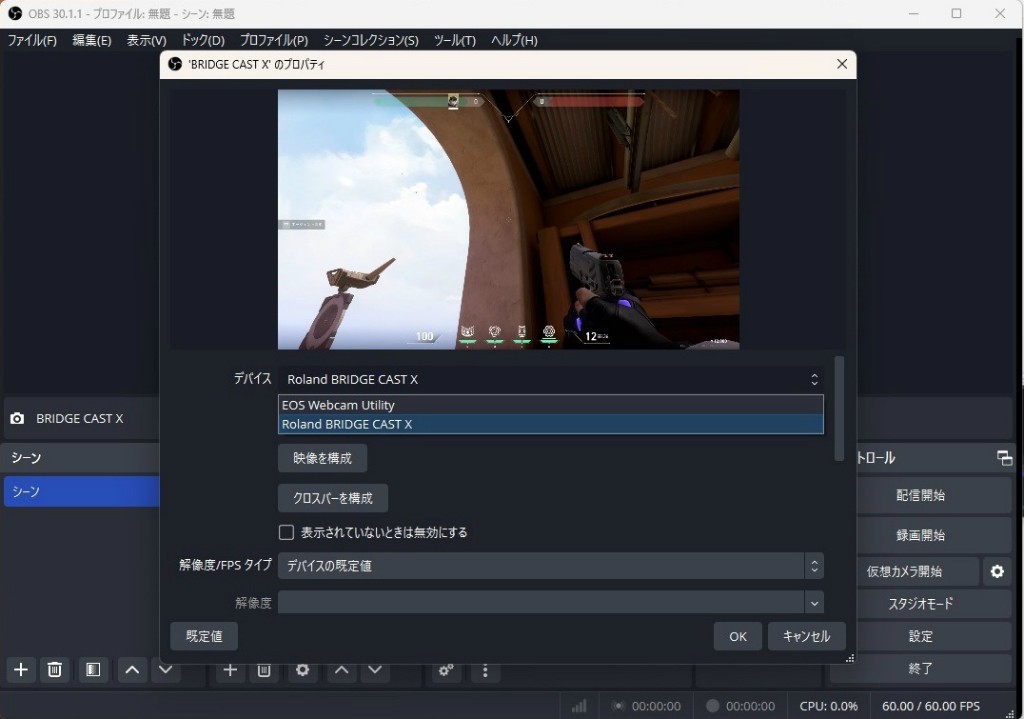Delete the selected scene using the trash icon in the Scenes dock
Screen dimensions: 1024x719
pyautogui.click(x=55, y=669)
